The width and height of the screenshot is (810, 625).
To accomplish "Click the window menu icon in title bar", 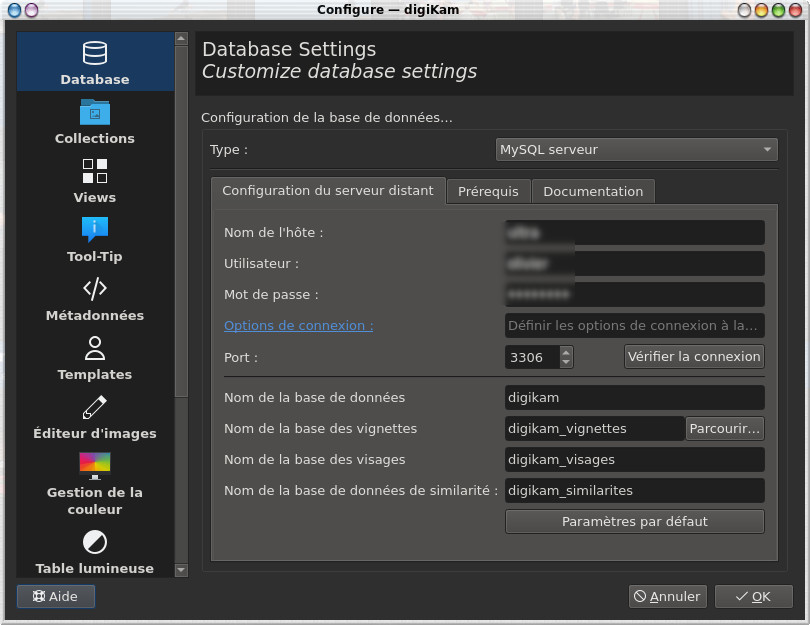I will pos(14,10).
